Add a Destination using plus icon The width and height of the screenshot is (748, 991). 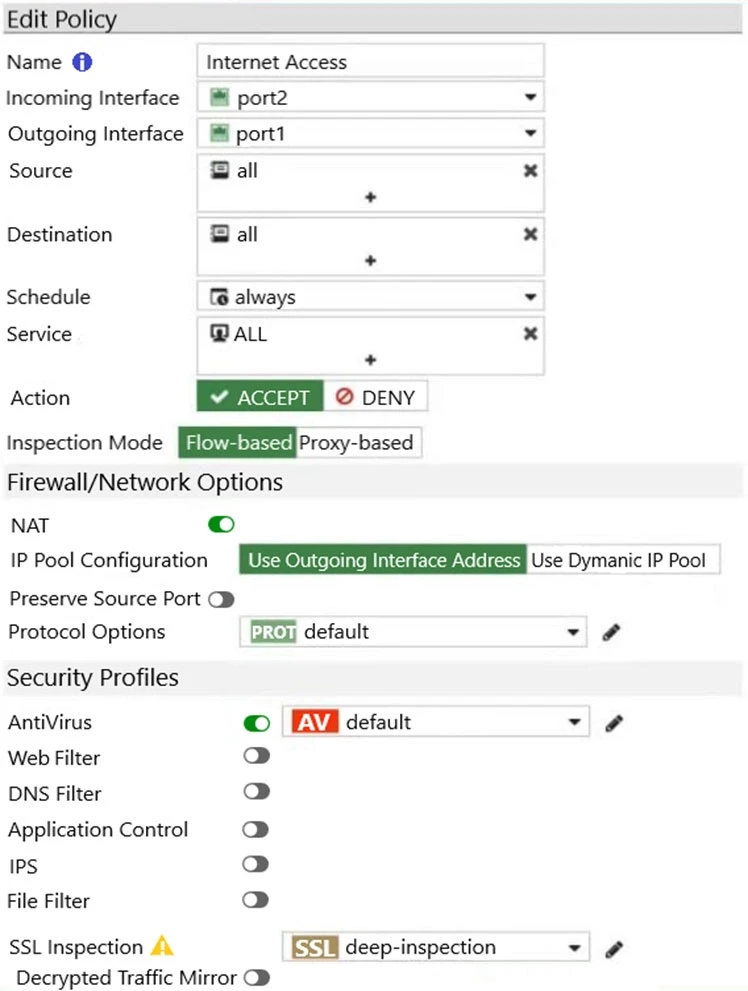pyautogui.click(x=370, y=261)
